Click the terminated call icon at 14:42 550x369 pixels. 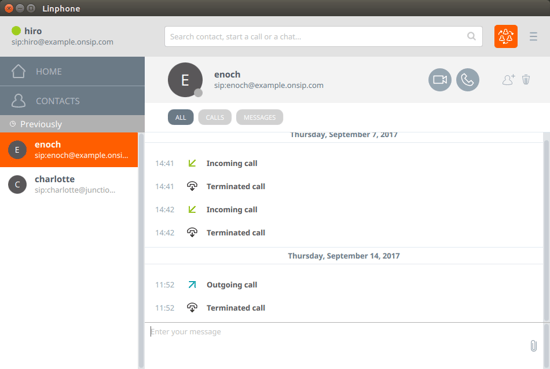(192, 232)
